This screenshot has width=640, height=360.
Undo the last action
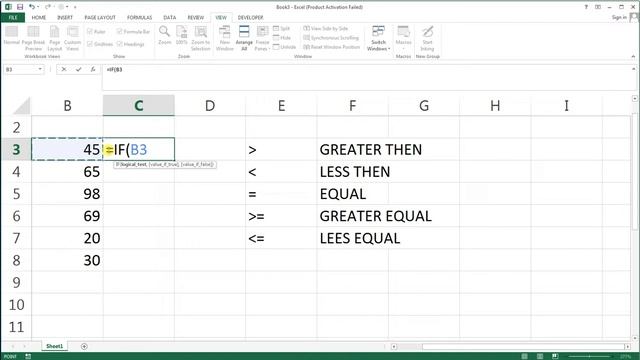click(31, 7)
